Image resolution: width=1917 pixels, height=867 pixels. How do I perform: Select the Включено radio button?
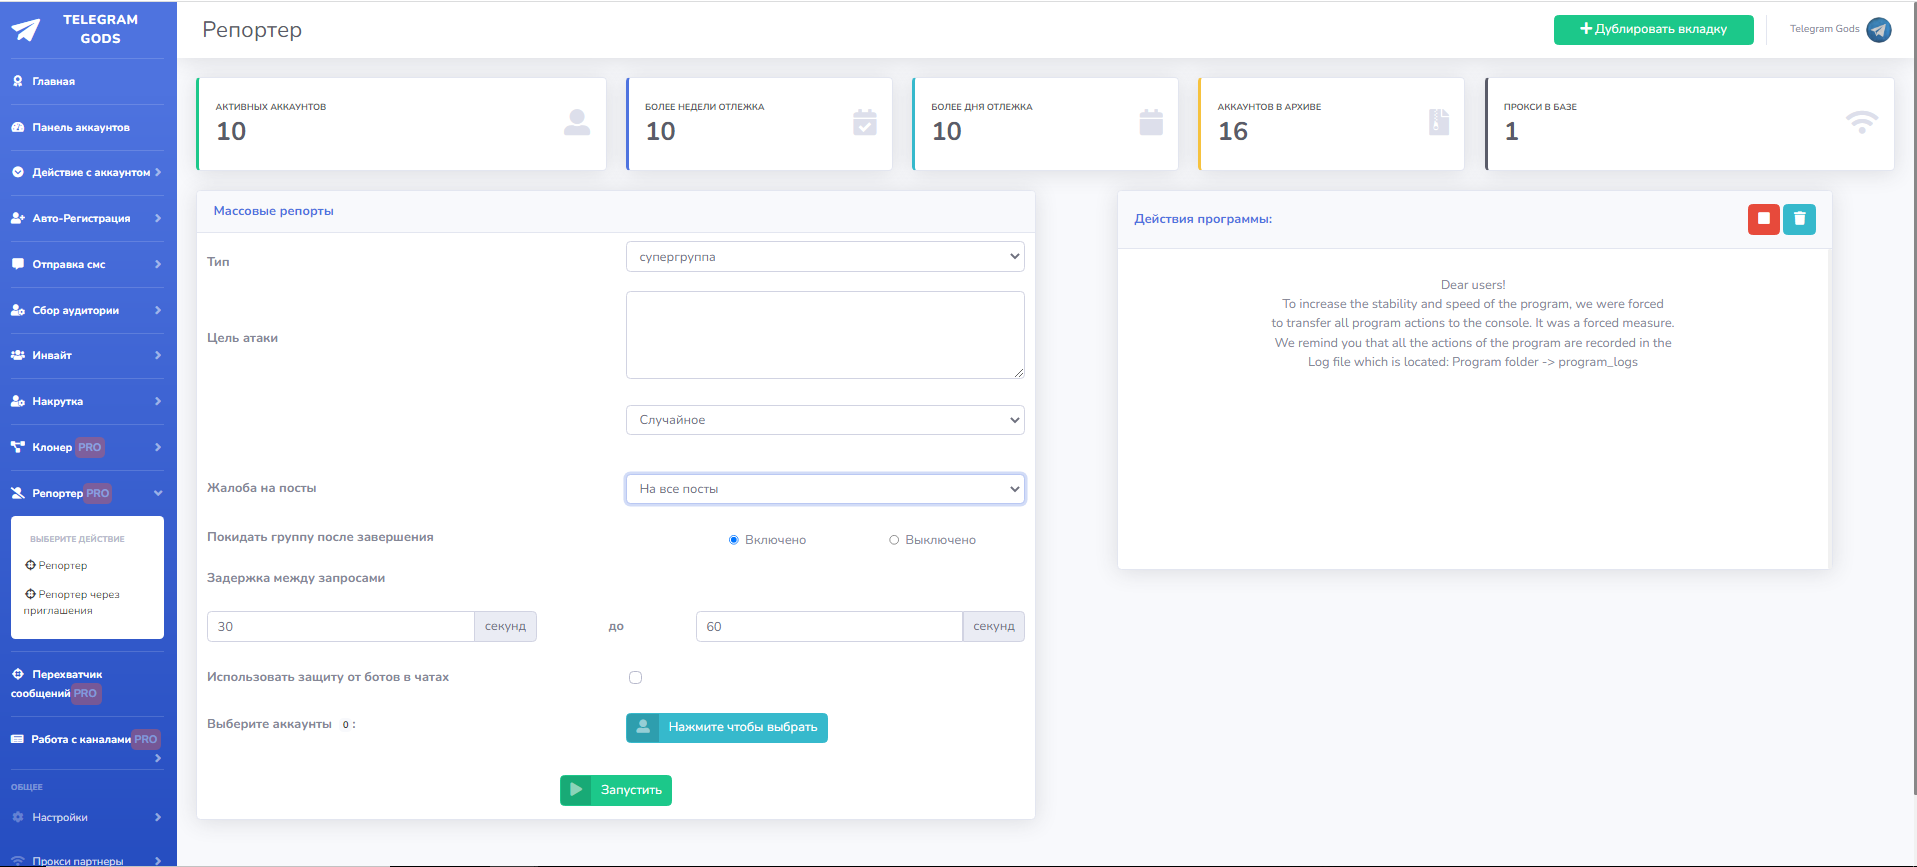click(734, 540)
